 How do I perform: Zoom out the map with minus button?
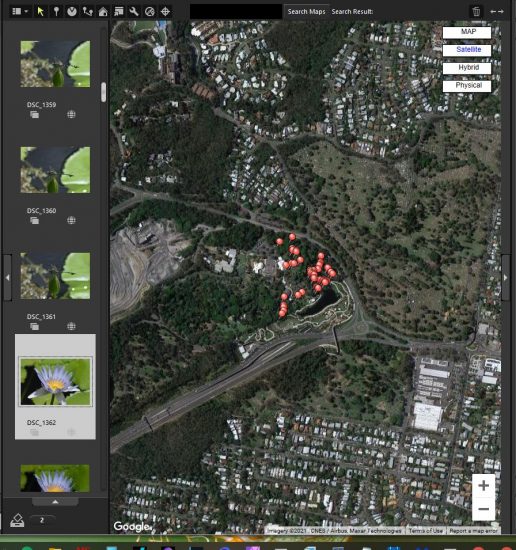pos(483,509)
